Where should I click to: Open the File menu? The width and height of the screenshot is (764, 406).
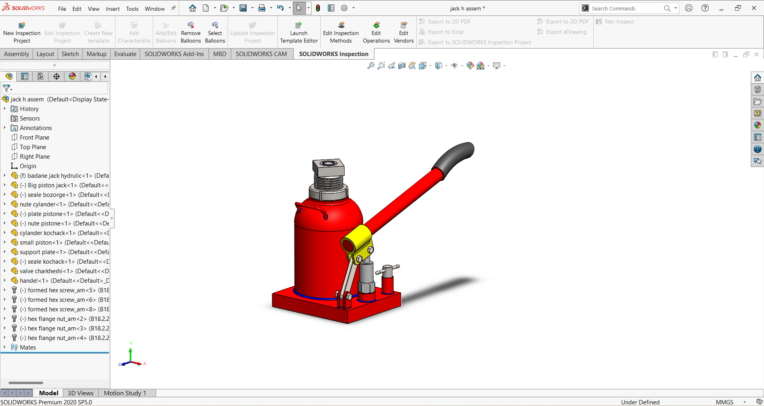pyautogui.click(x=62, y=9)
